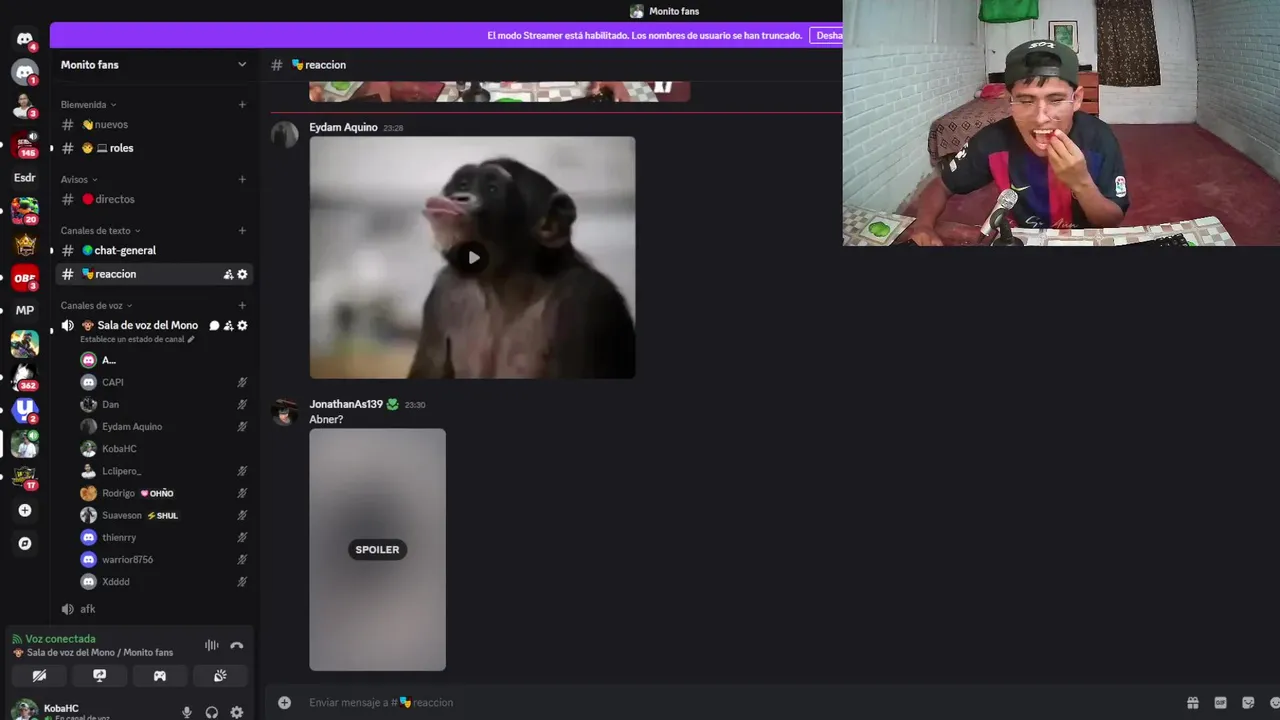
Task: Toggle the camera on/off button
Action: (39, 676)
